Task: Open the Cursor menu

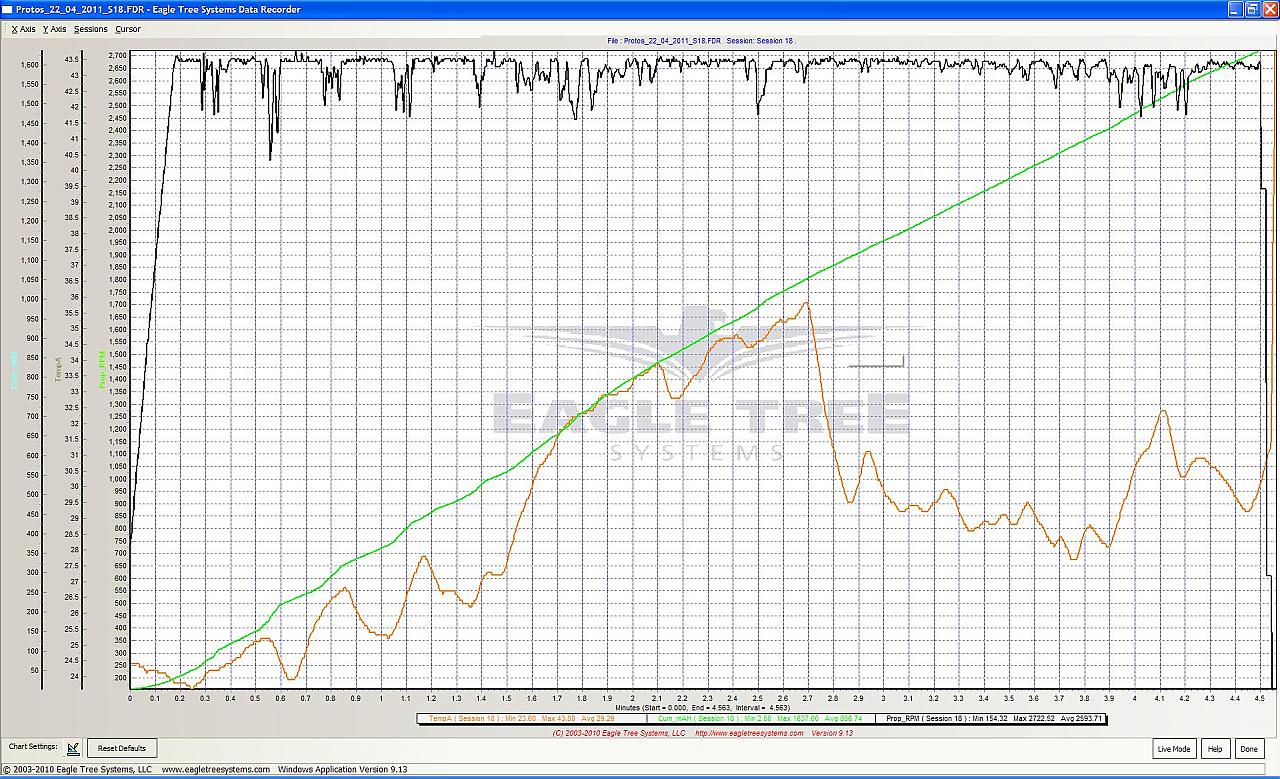Action: [x=128, y=29]
